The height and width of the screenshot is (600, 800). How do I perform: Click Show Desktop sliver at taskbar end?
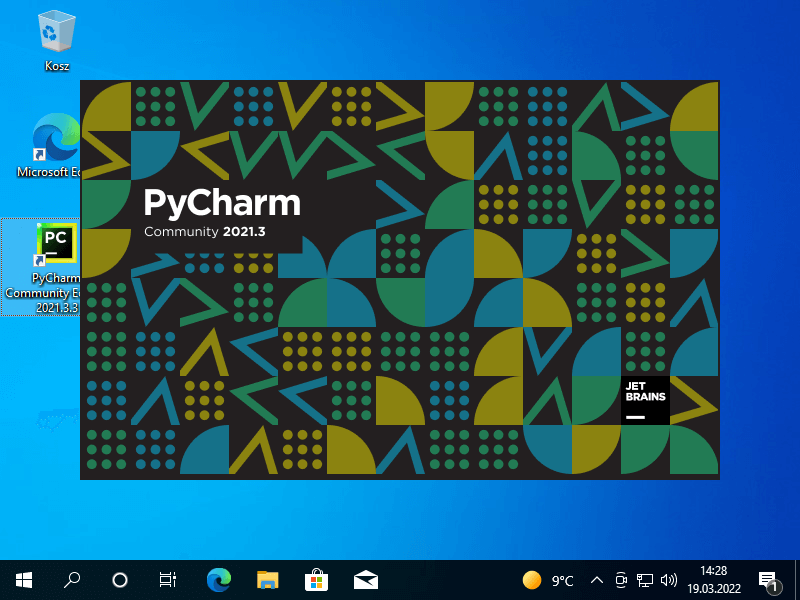(x=797, y=580)
